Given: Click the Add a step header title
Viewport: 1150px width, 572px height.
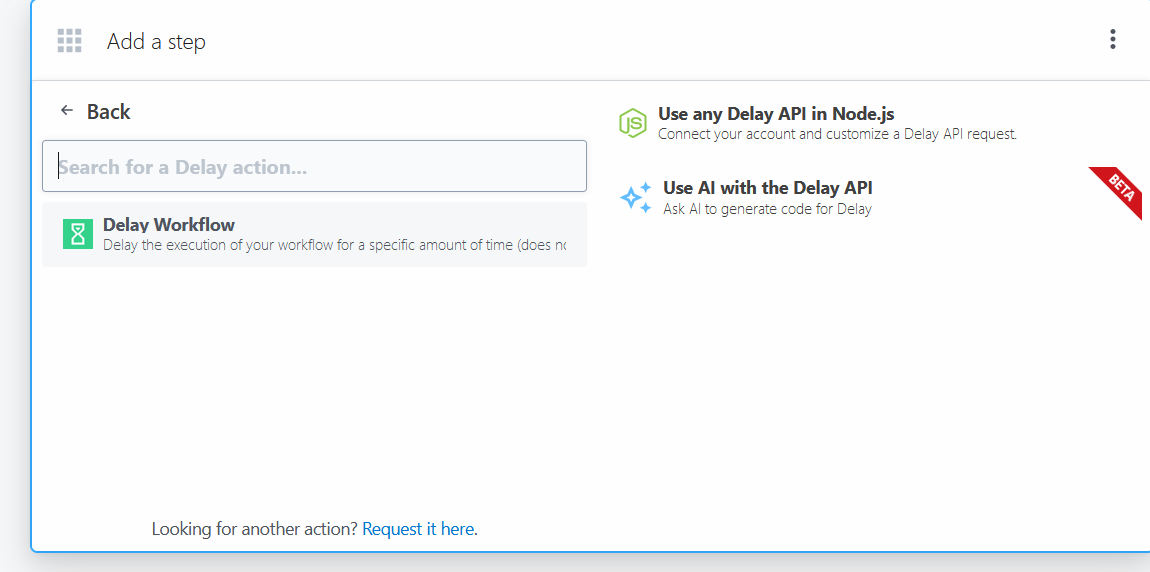Looking at the screenshot, I should pos(156,42).
